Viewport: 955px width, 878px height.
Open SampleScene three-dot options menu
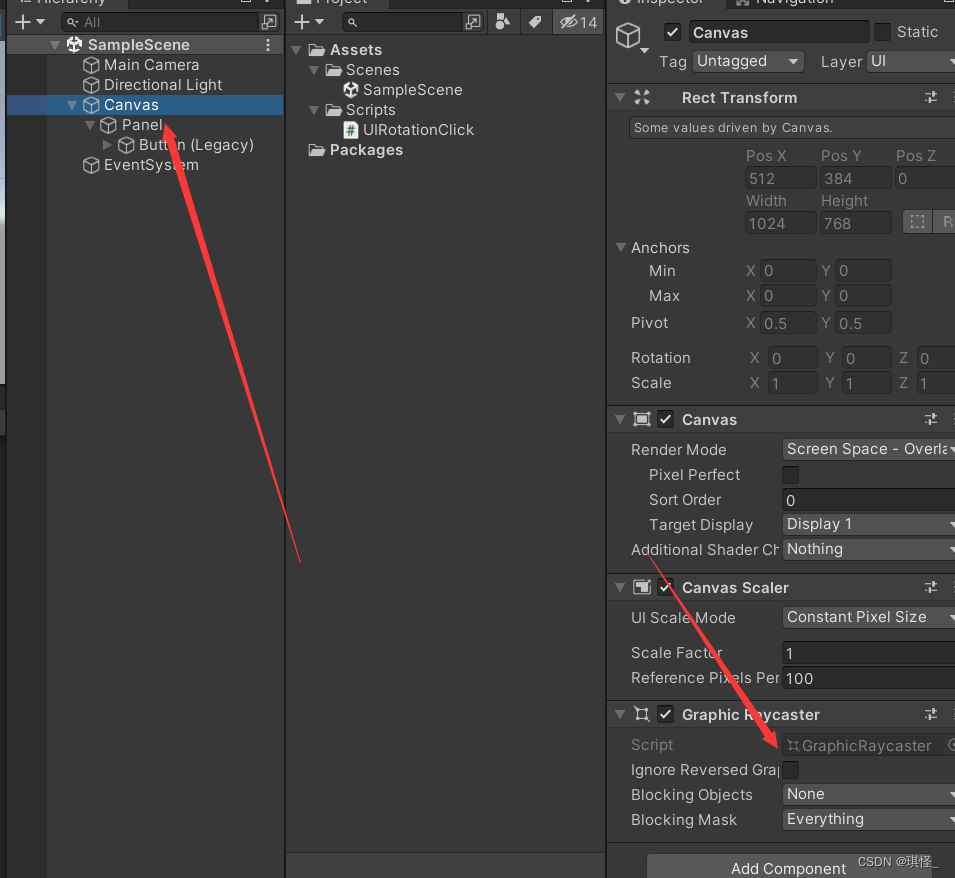pos(268,44)
